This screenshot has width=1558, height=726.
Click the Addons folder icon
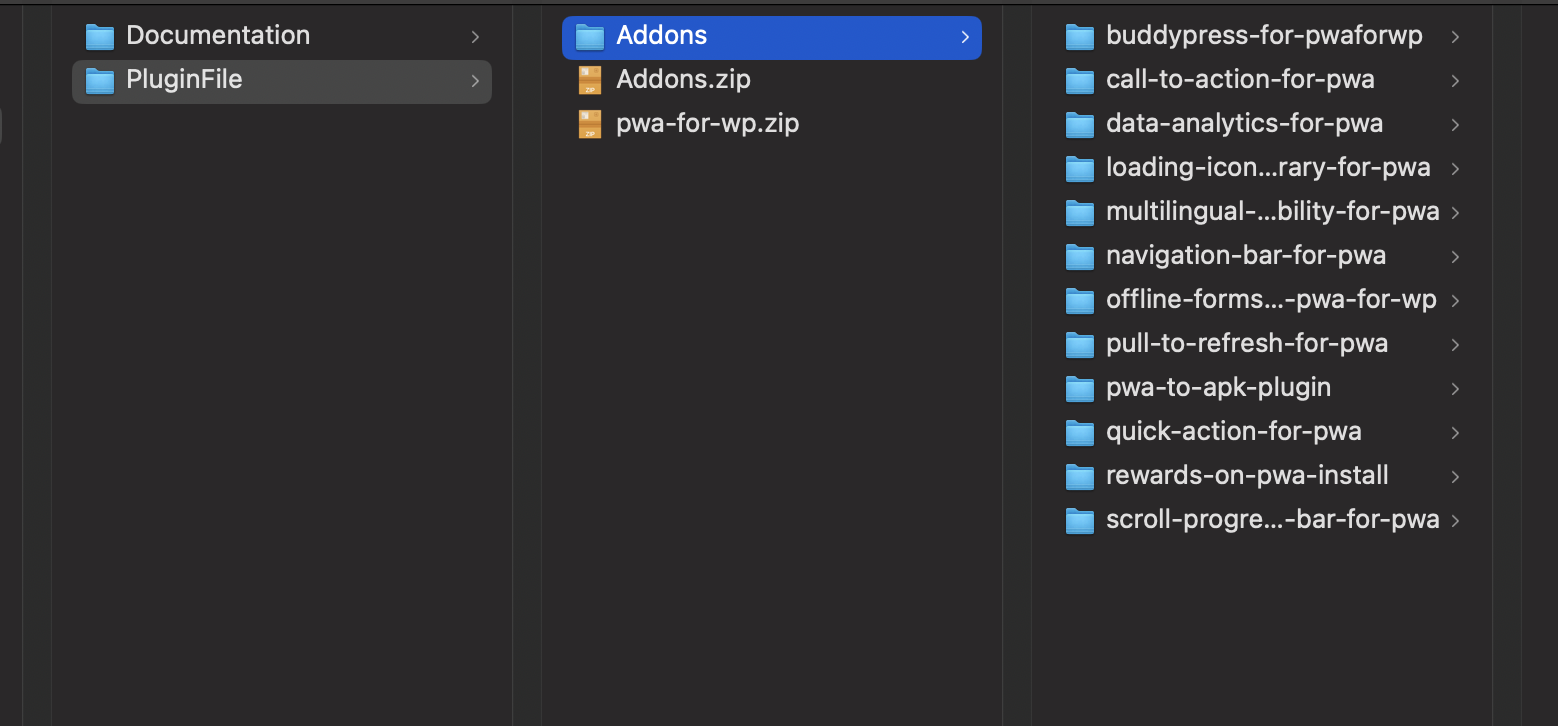590,36
